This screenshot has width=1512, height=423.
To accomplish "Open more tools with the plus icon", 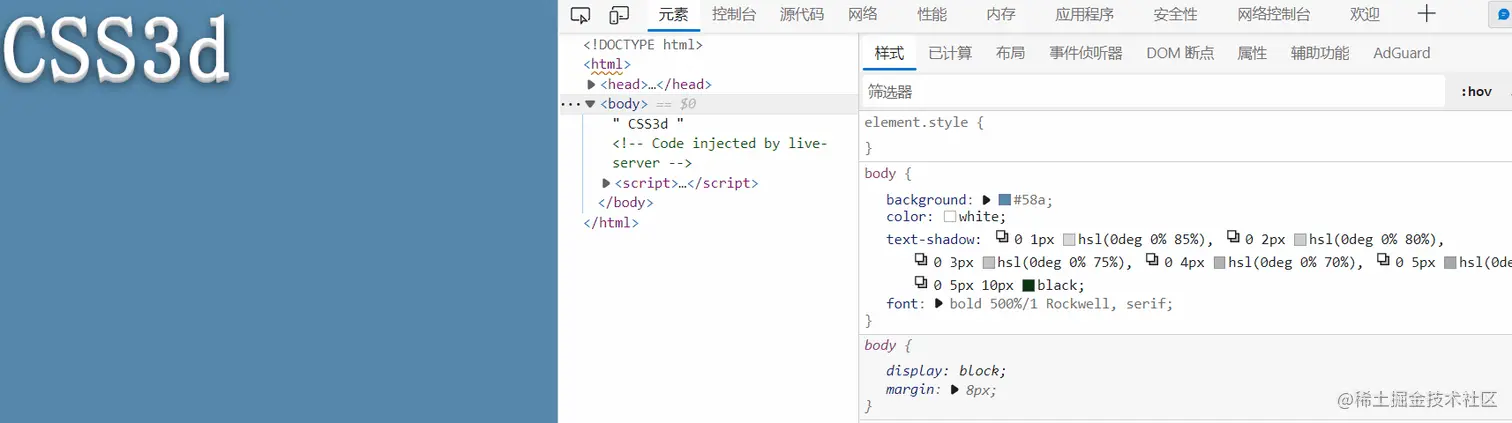I will (x=1427, y=14).
